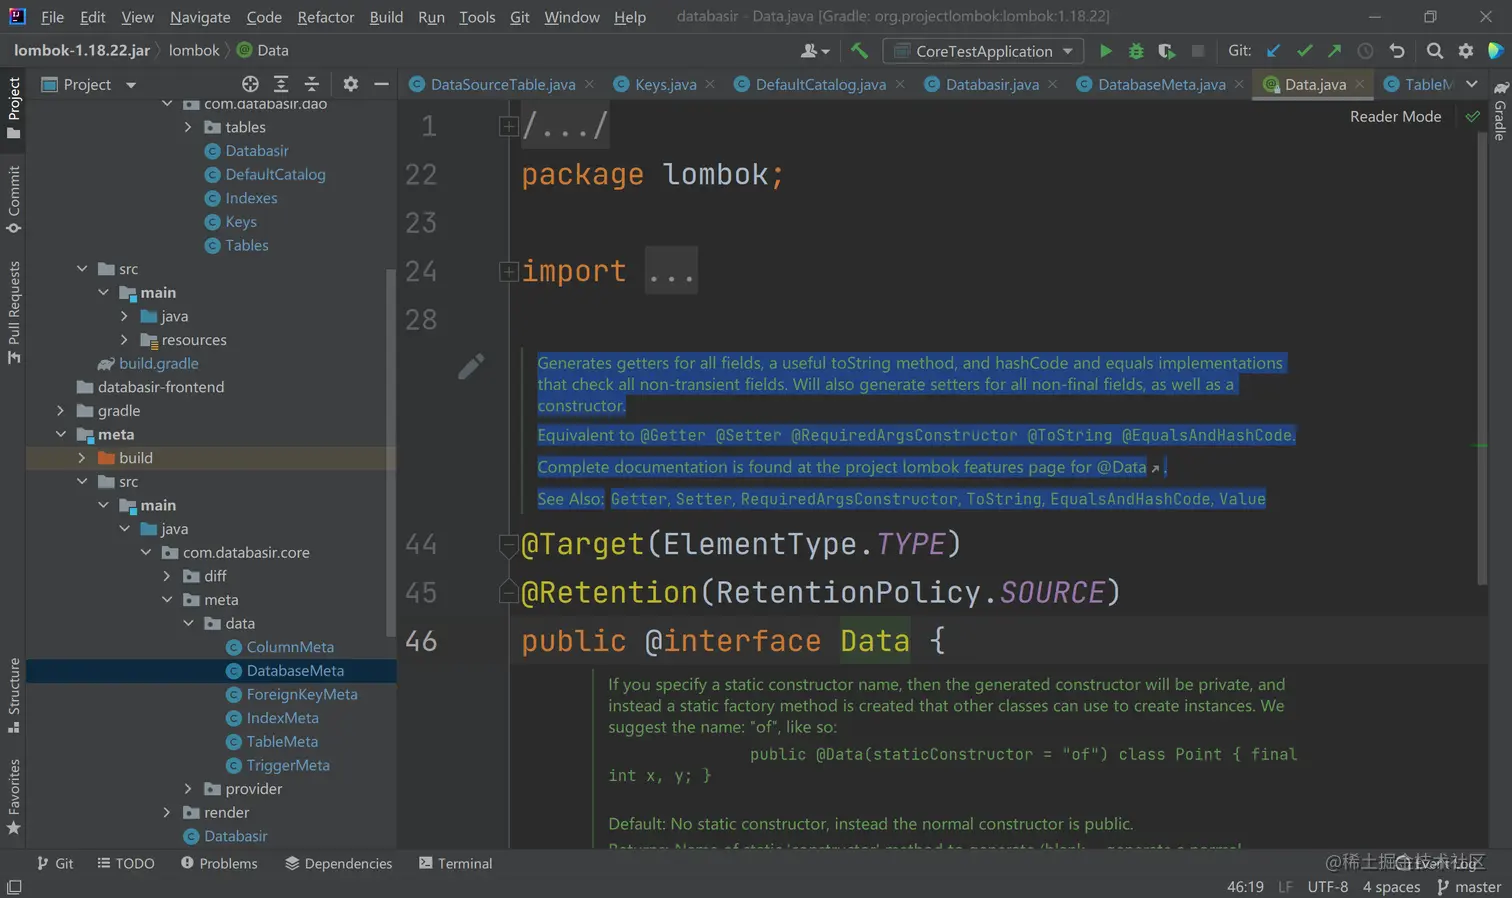
Task: Open the Refactor menu
Action: [325, 17]
